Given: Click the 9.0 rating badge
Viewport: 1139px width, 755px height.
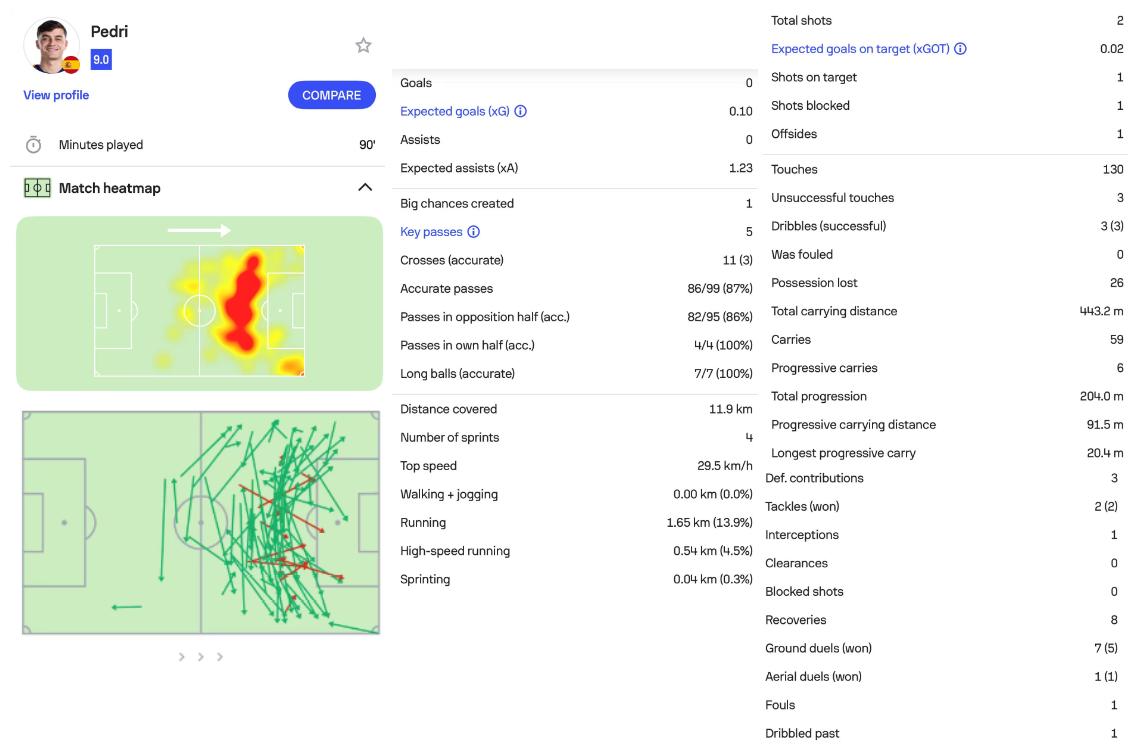Looking at the screenshot, I should (x=101, y=60).
